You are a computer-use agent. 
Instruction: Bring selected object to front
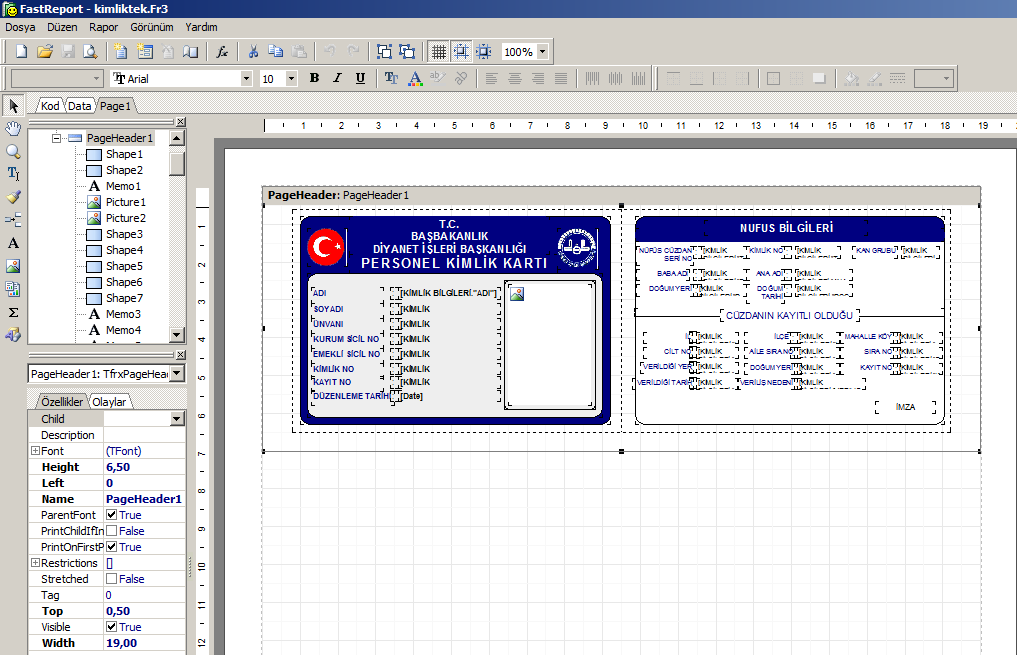[x=384, y=52]
